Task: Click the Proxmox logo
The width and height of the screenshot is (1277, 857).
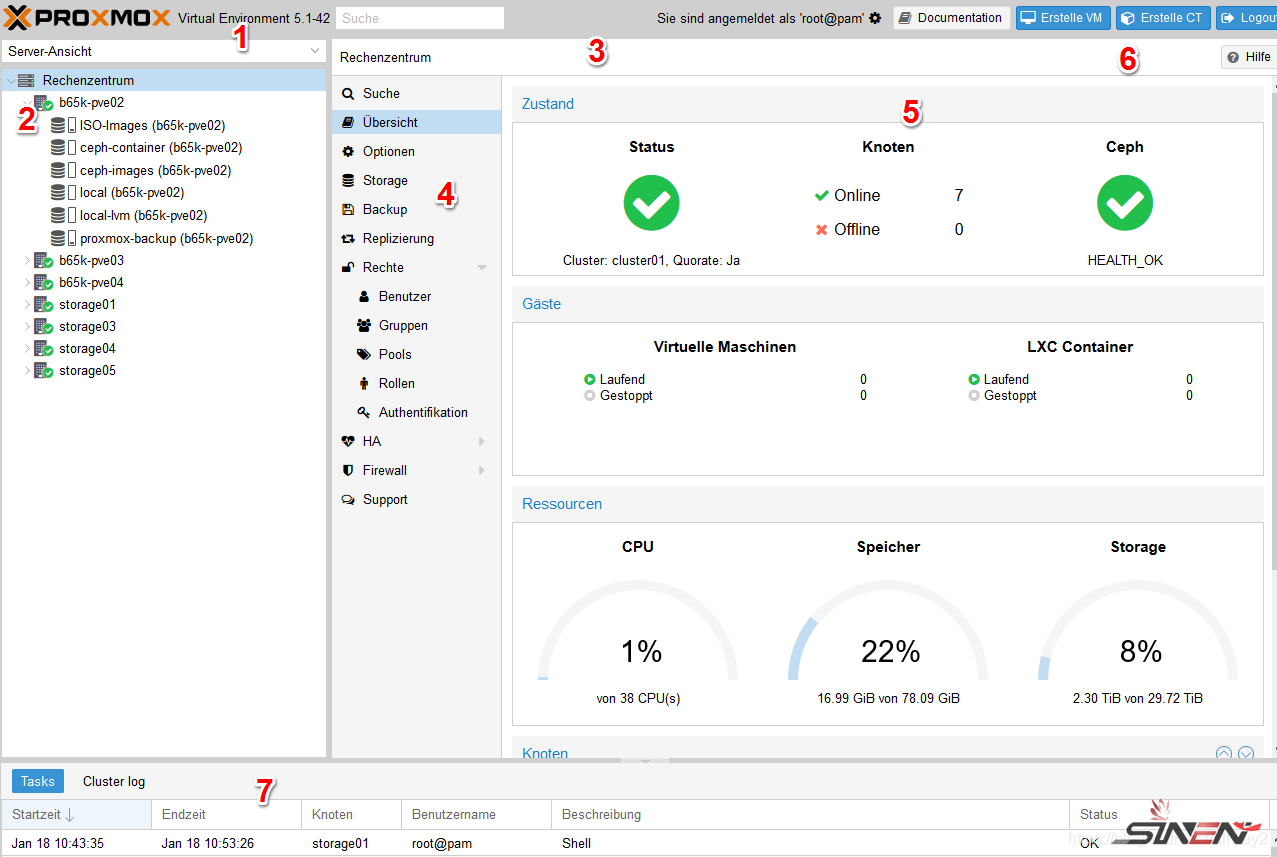Action: [x=88, y=18]
